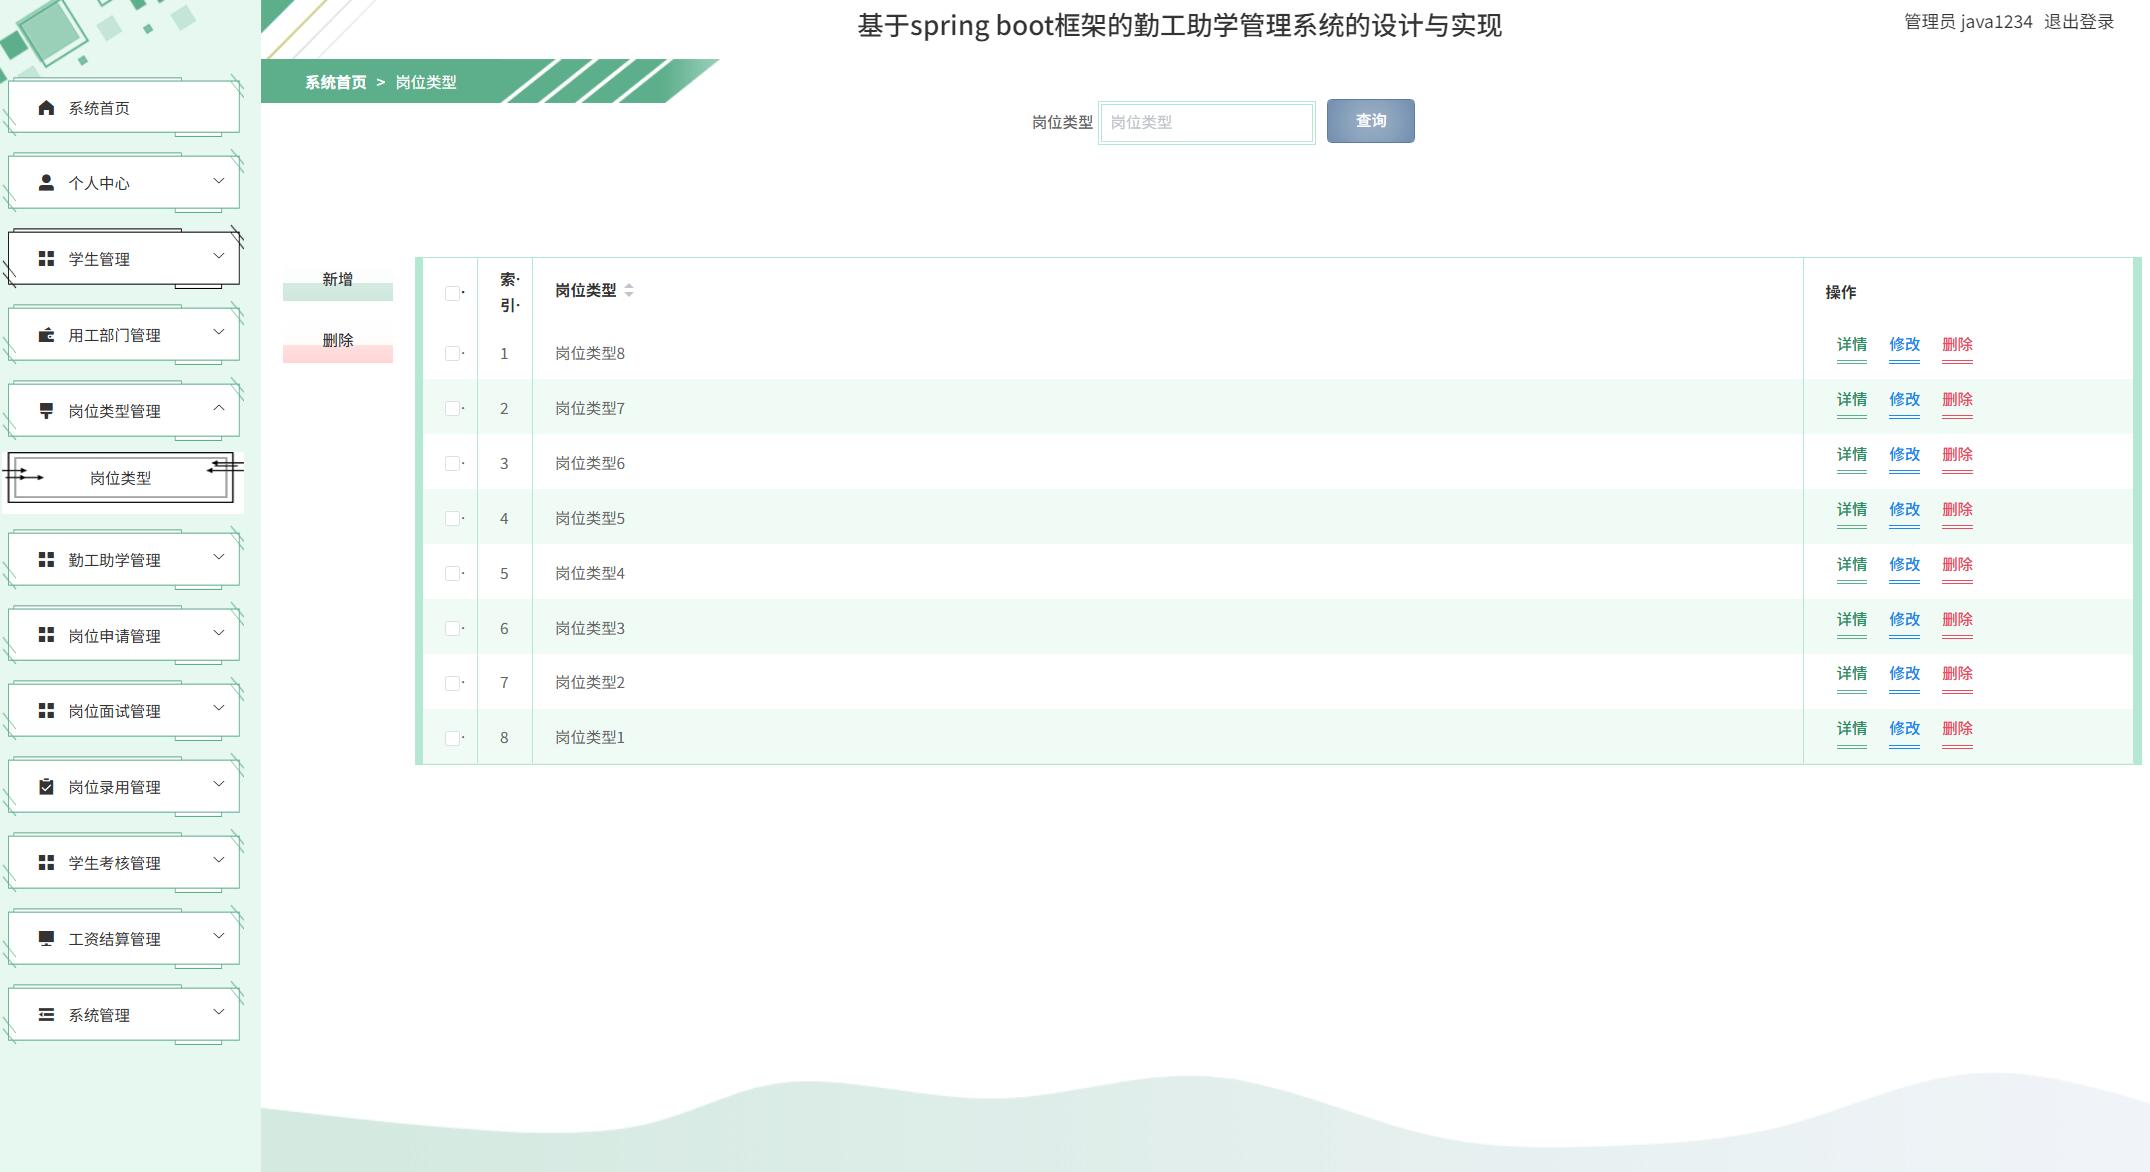The width and height of the screenshot is (2150, 1172).
Task: Toggle the select-all checkbox in table header
Action: point(452,293)
